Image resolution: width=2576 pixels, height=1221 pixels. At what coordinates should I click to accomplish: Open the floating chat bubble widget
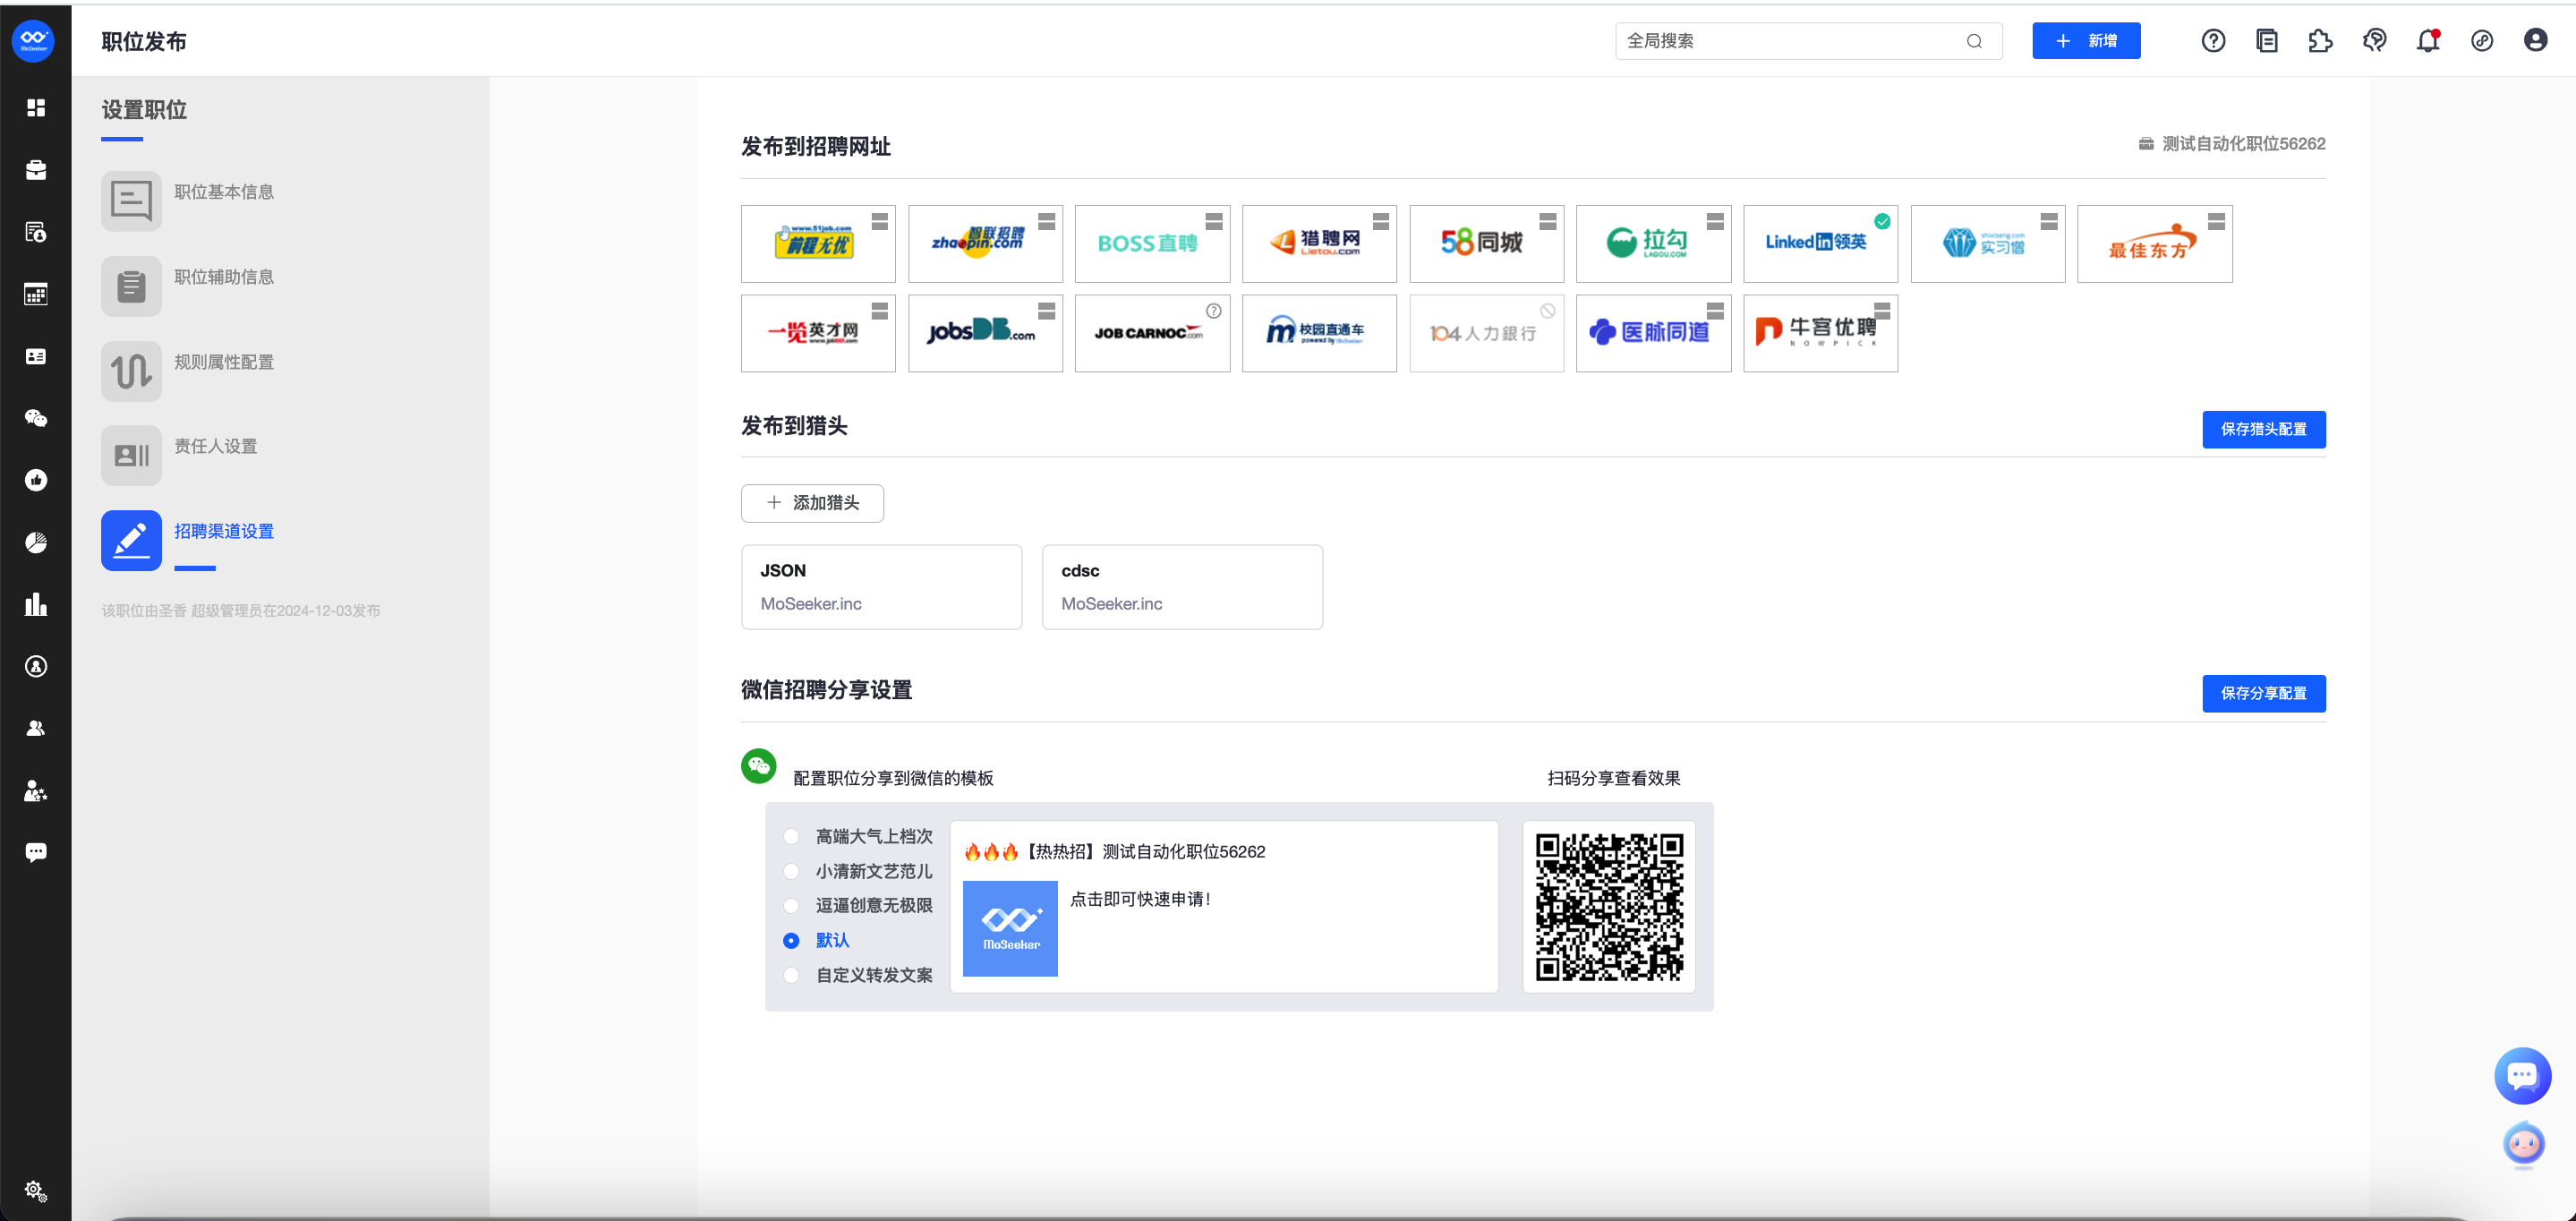click(2522, 1076)
